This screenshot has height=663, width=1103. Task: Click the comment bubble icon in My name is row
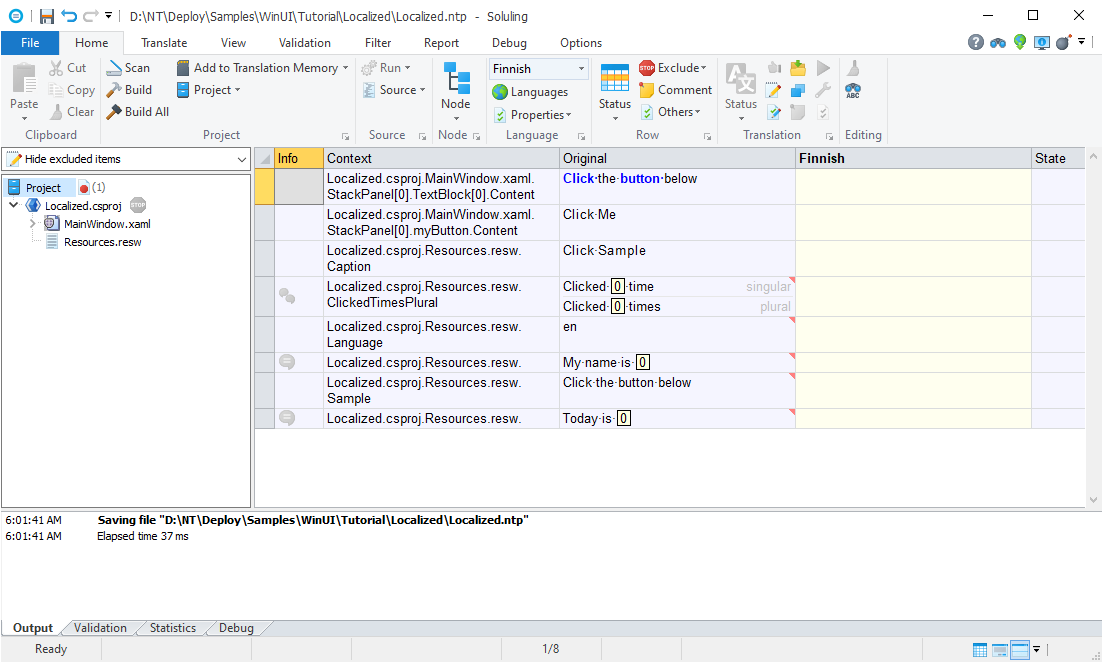(x=287, y=362)
